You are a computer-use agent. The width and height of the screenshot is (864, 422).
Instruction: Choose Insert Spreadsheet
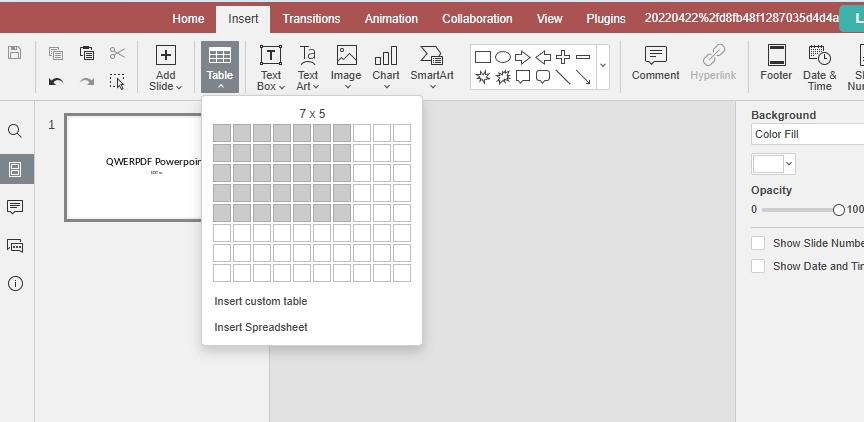tap(261, 327)
